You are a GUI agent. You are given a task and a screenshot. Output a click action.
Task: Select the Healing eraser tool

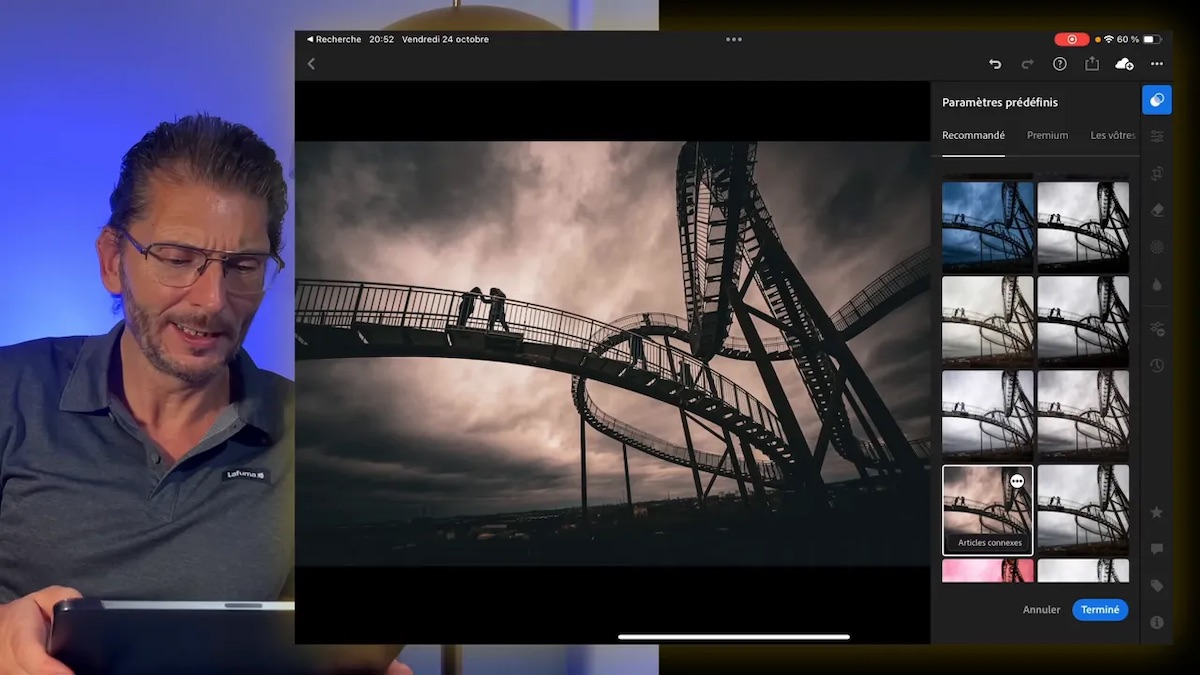(x=1157, y=210)
